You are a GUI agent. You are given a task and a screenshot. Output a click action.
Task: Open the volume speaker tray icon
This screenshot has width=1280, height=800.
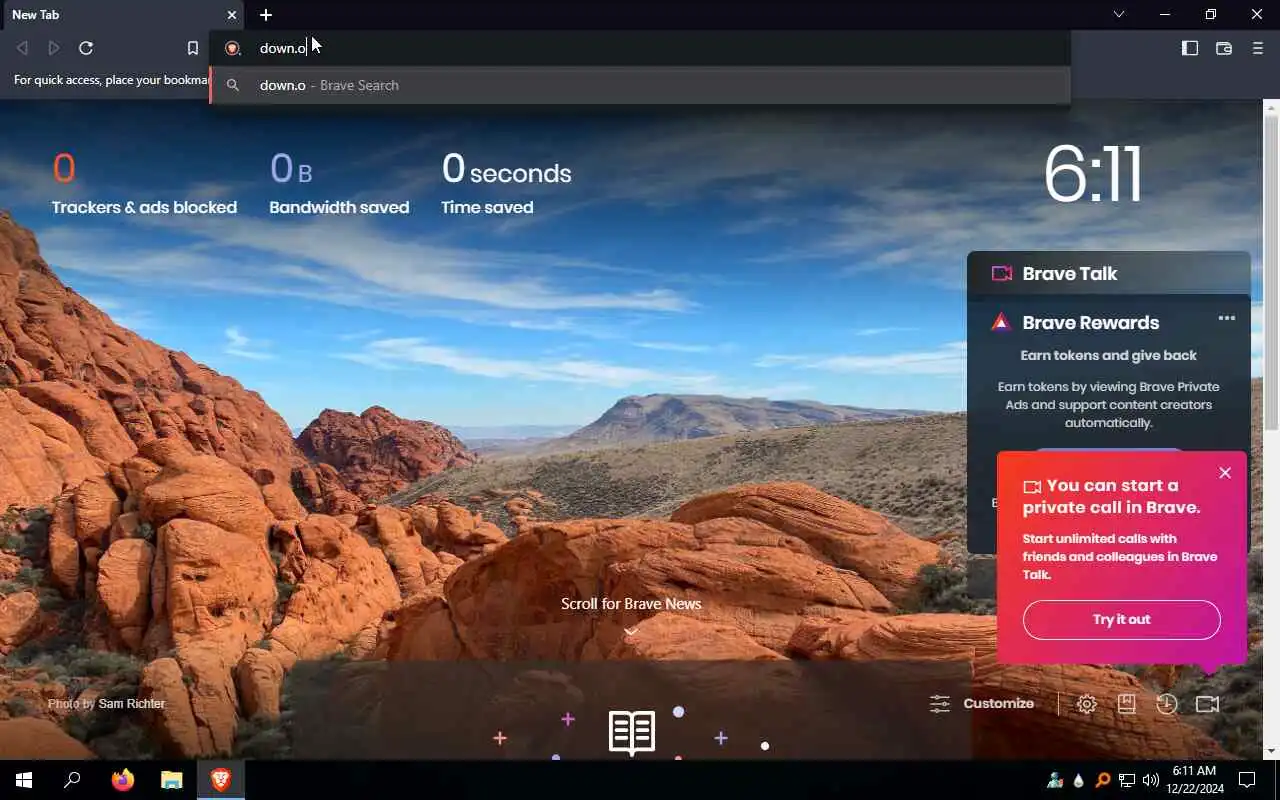(x=1151, y=780)
